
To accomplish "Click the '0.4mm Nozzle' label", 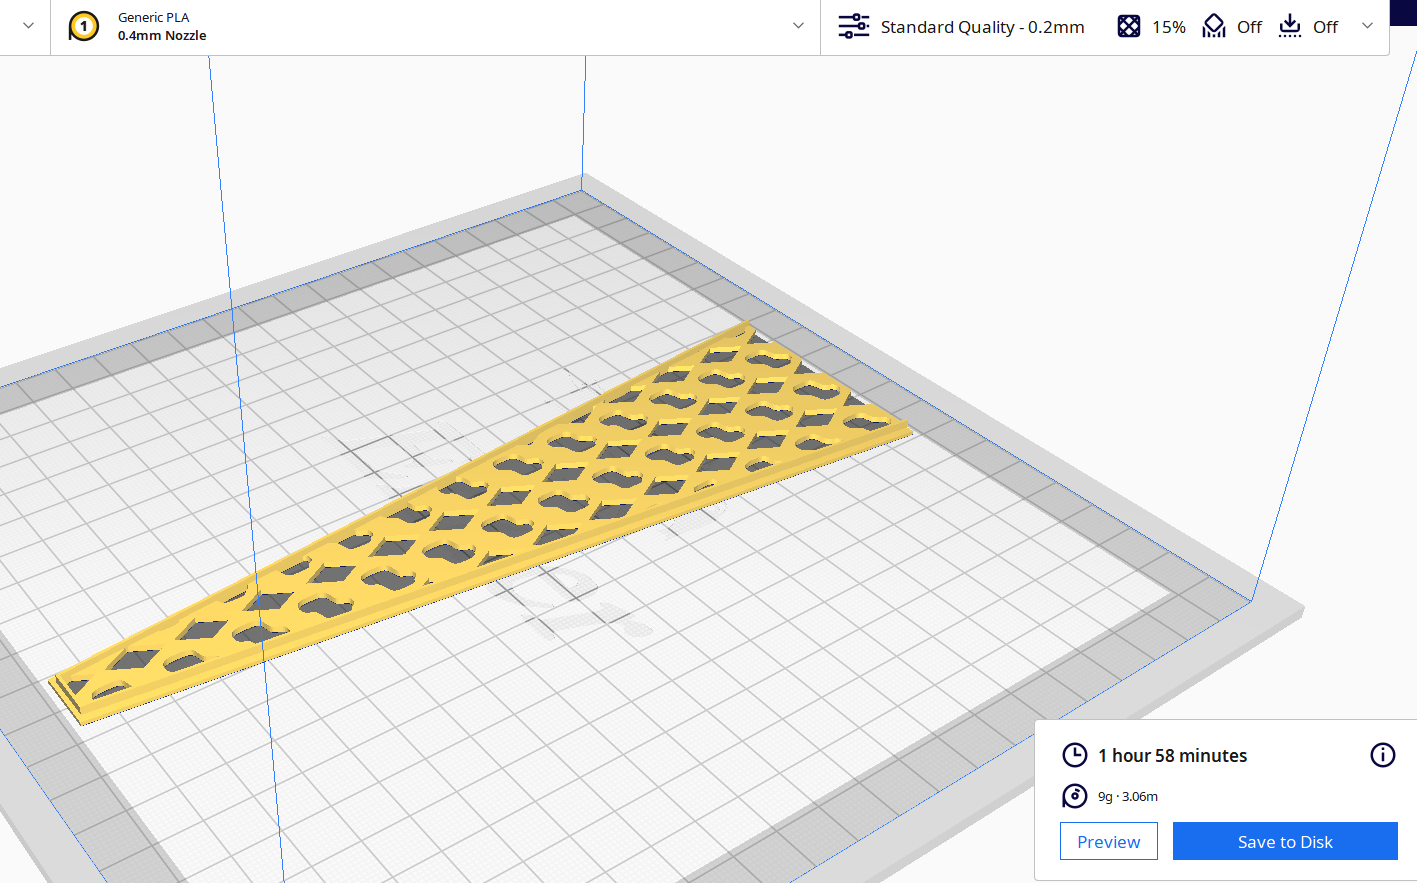I will (162, 36).
